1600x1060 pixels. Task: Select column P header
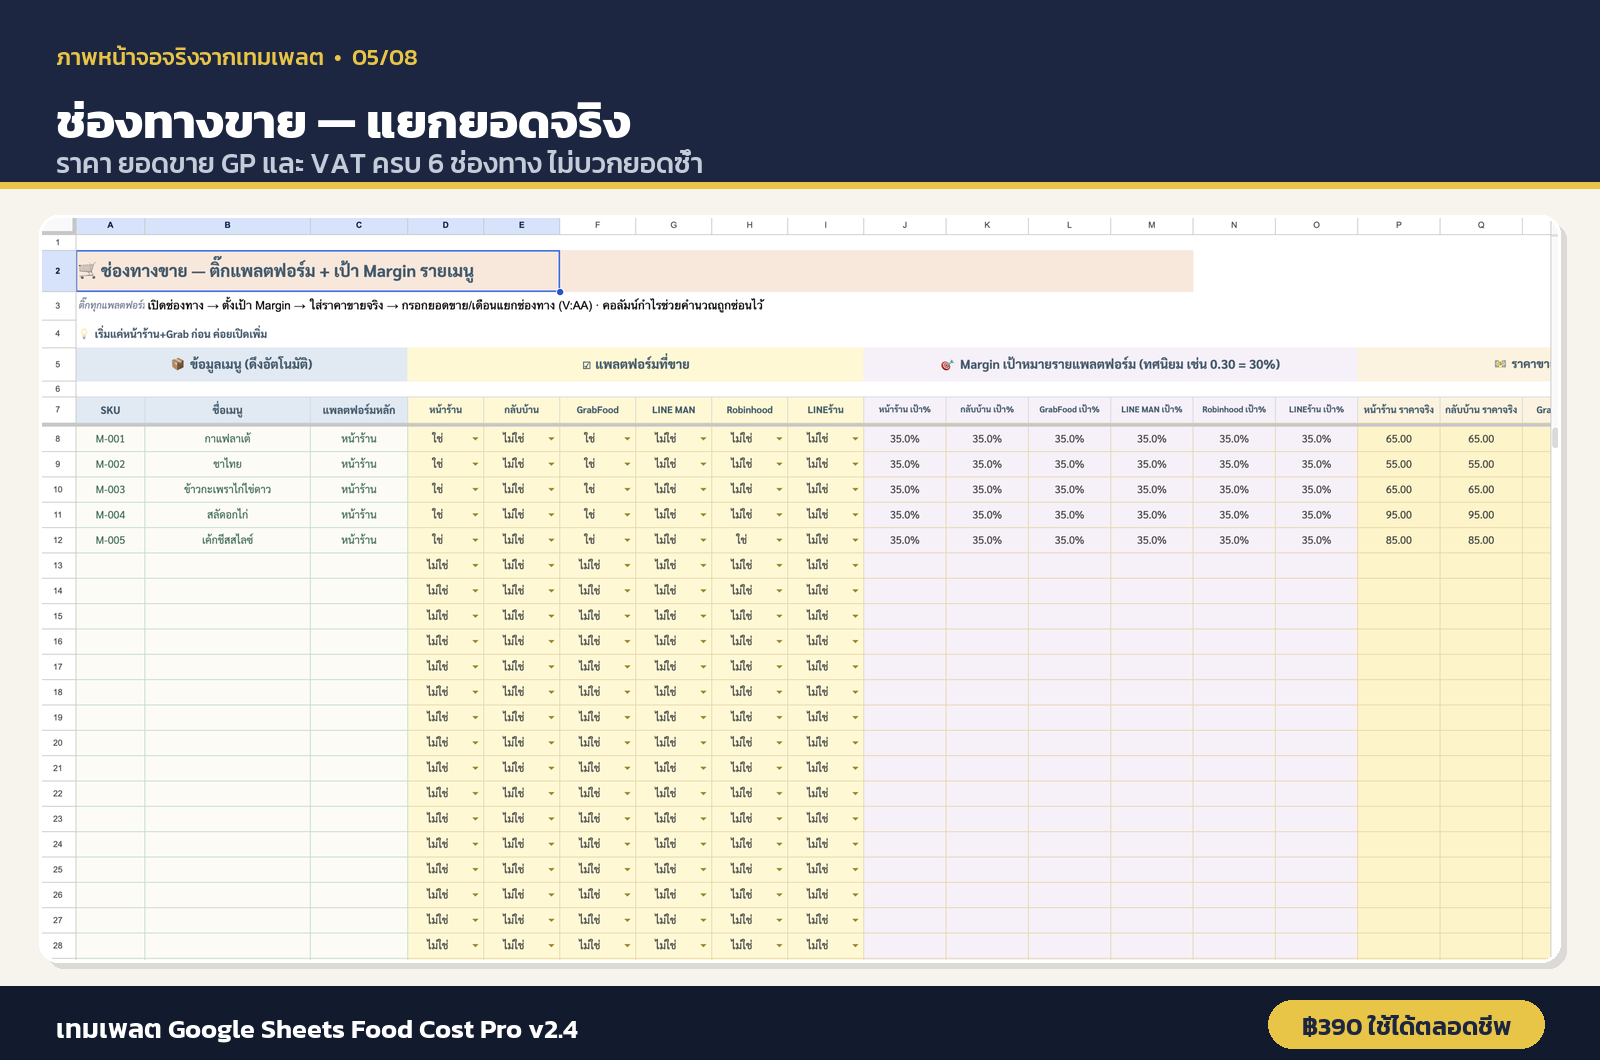[x=1398, y=225]
